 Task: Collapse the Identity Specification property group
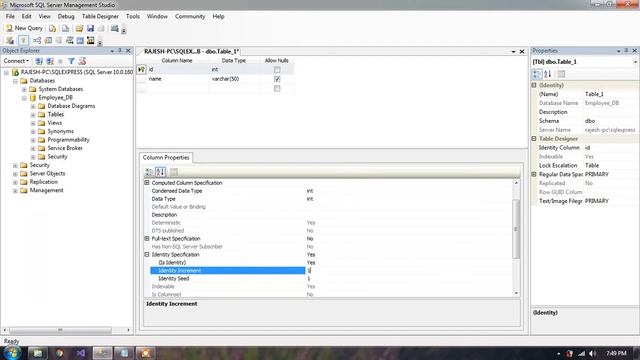click(x=147, y=254)
